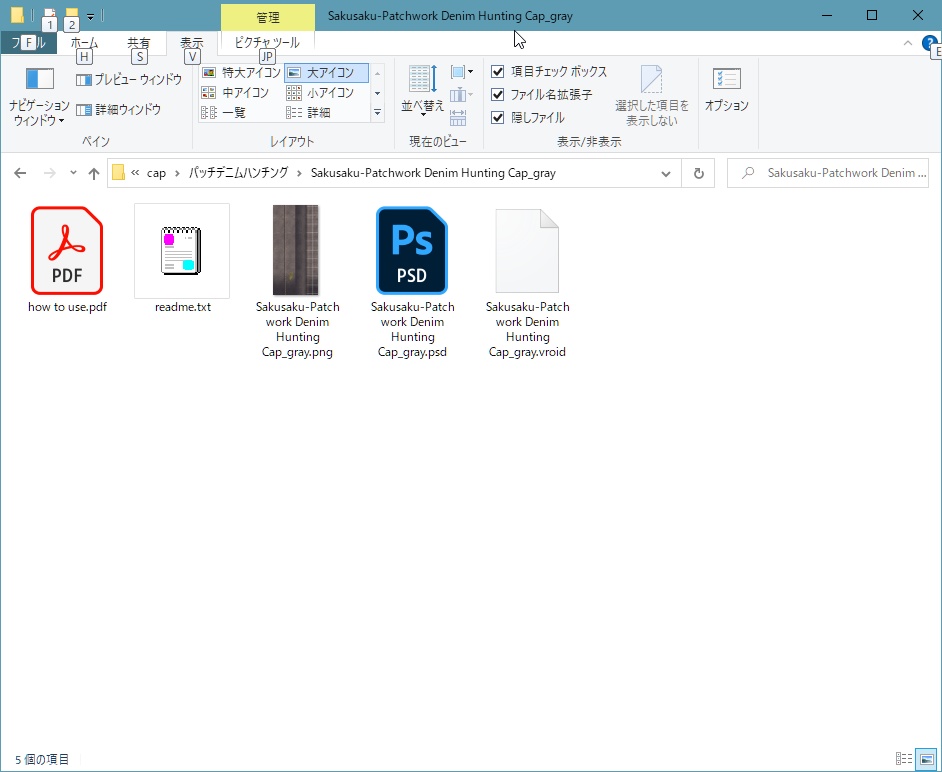Open the Sort by (並べ替え) menu
This screenshot has height=772, width=942.
pos(423,91)
